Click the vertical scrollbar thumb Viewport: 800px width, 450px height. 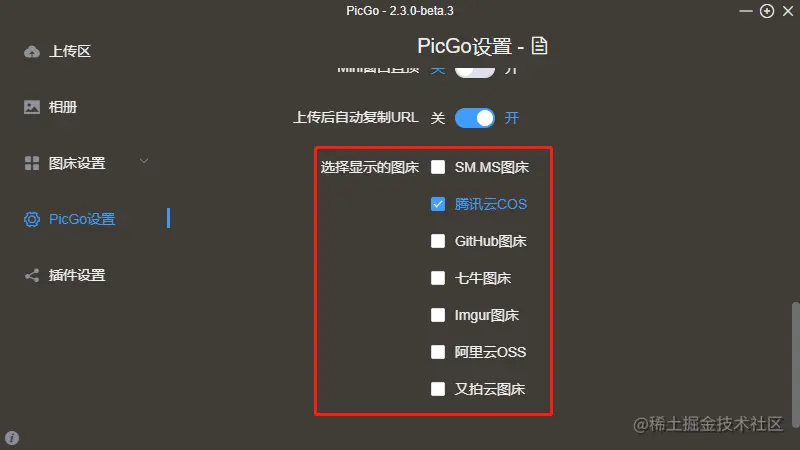(795, 365)
